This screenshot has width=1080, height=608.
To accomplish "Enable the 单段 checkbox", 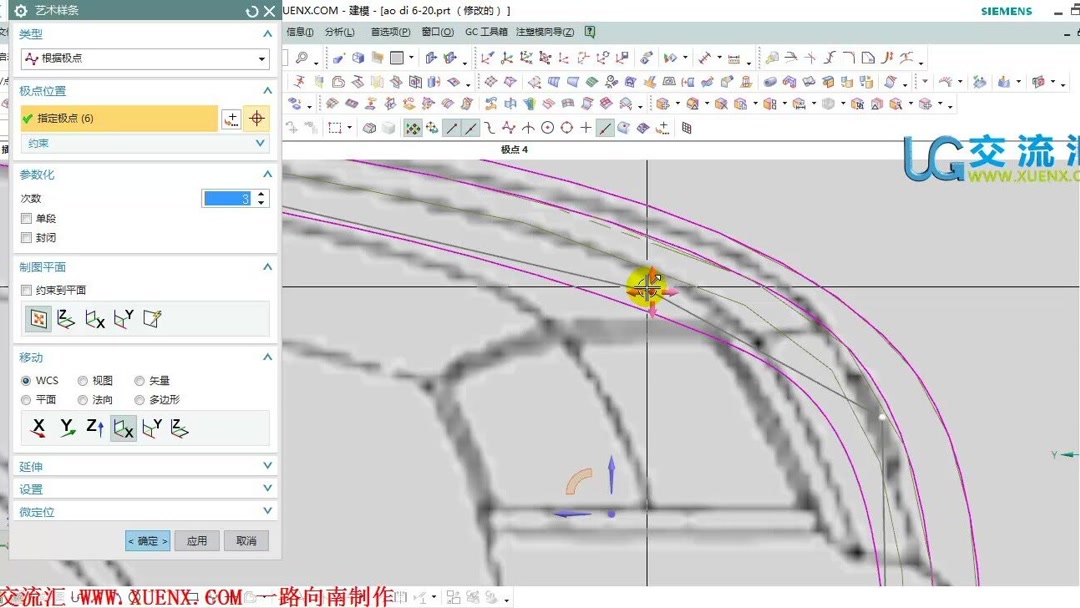I will [26, 218].
